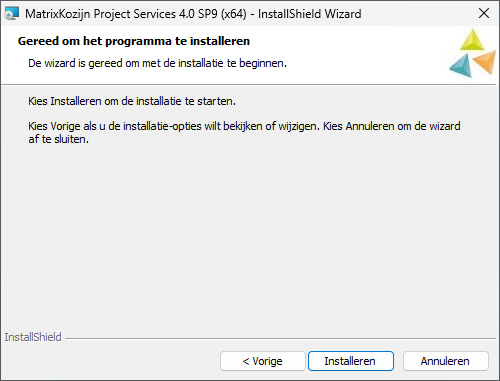The height and width of the screenshot is (381, 500).
Task: Start the installation with the Installeren button
Action: (351, 361)
